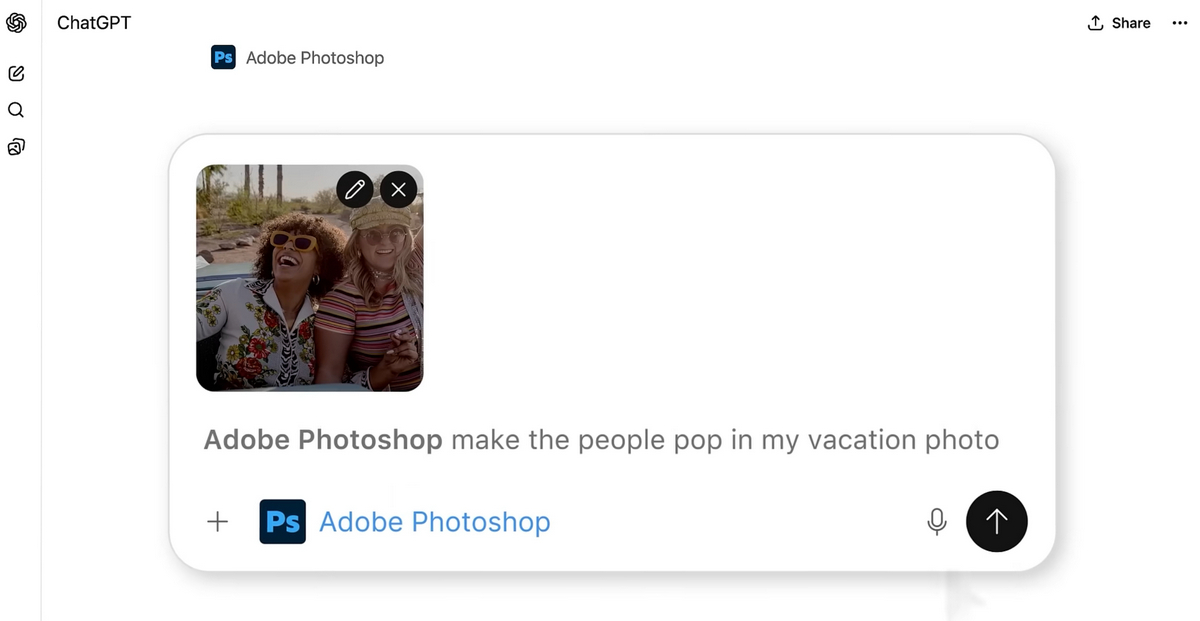Open the library images sidebar icon
This screenshot has height=621, width=1200.
16,147
